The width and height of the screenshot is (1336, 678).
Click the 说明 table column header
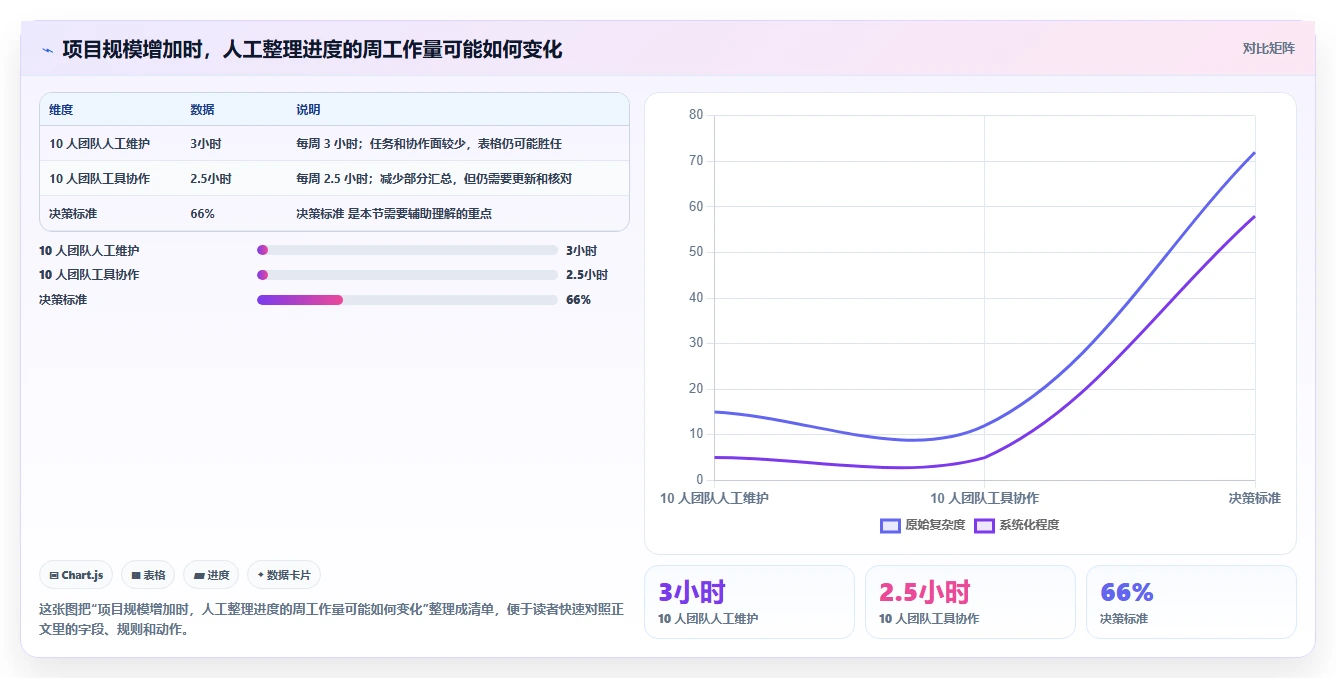click(x=308, y=110)
